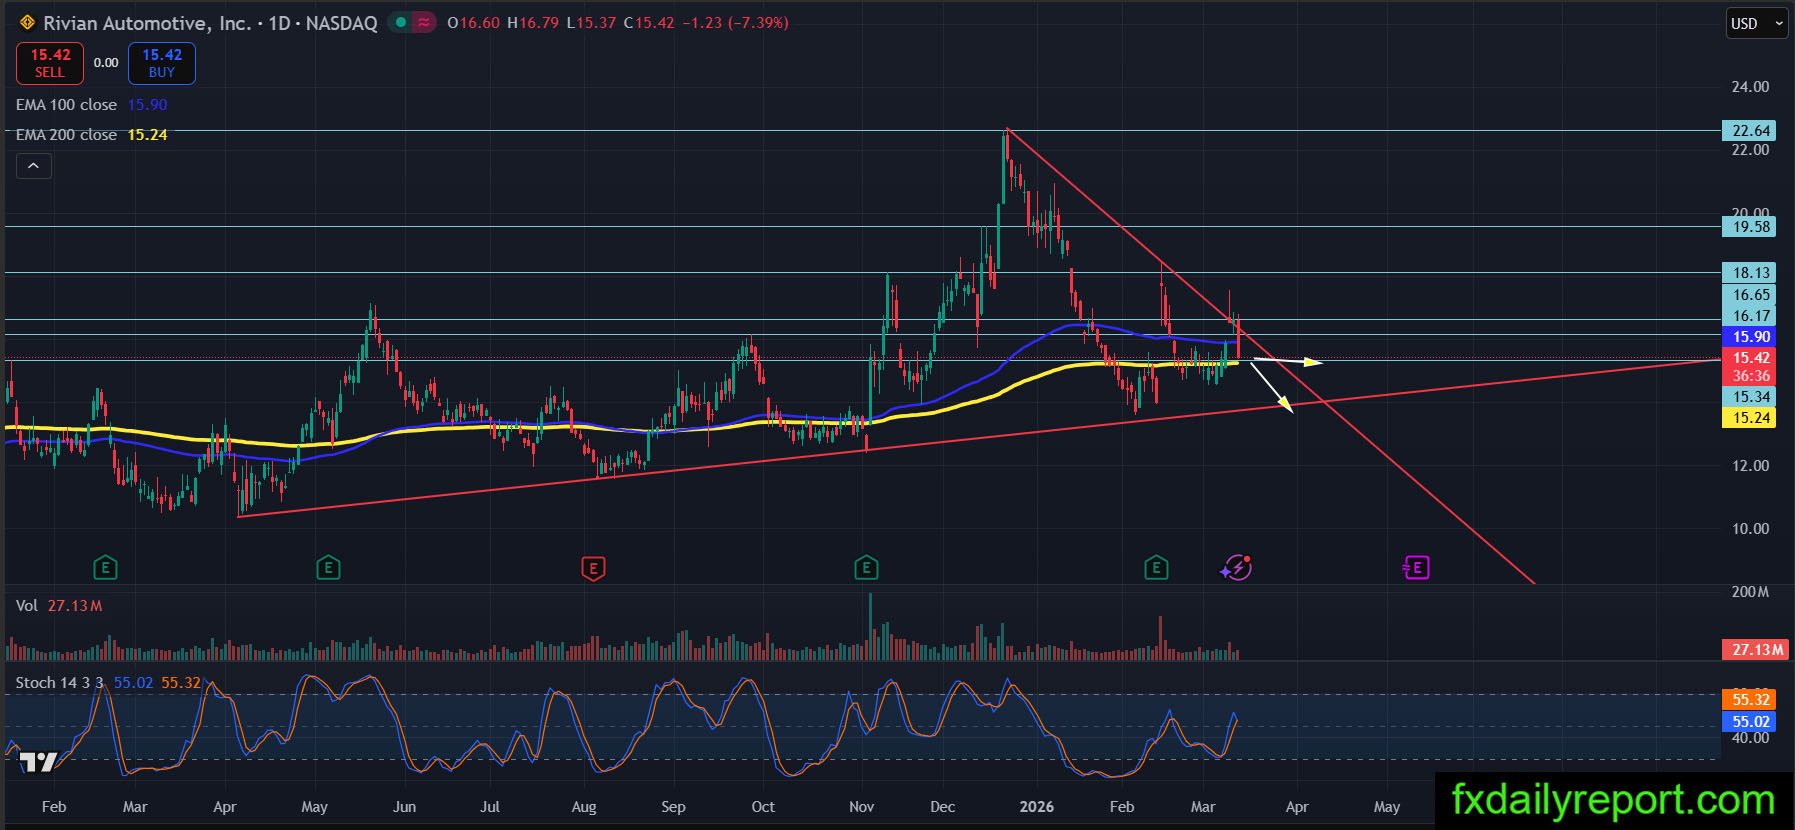Screen dimensions: 1795x830
Task: Click the blue 15.42 BUY button
Action: [162, 63]
